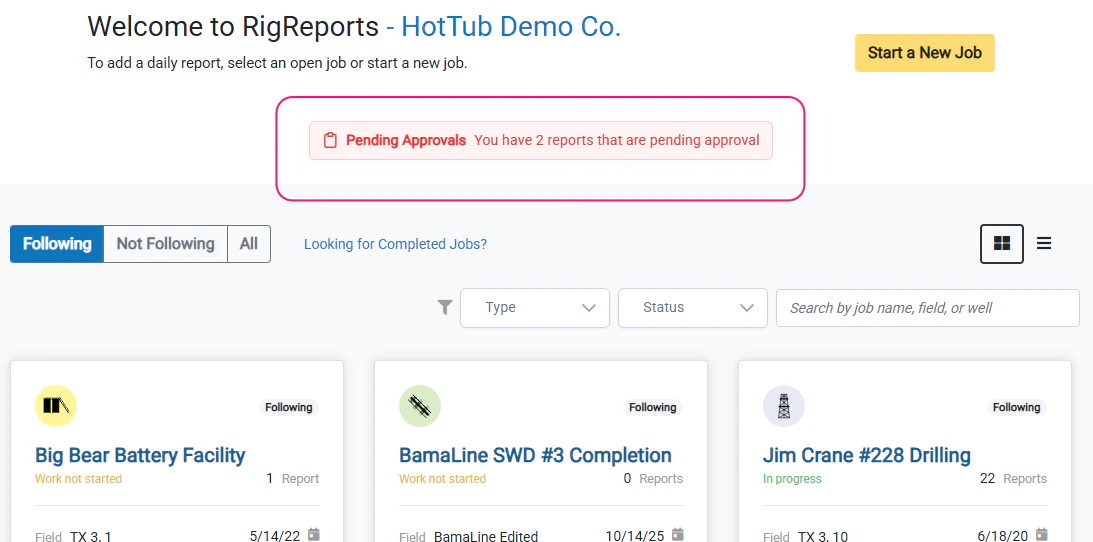1093x542 pixels.
Task: Click '1 Report' on Big Bear card
Action: [x=293, y=479]
